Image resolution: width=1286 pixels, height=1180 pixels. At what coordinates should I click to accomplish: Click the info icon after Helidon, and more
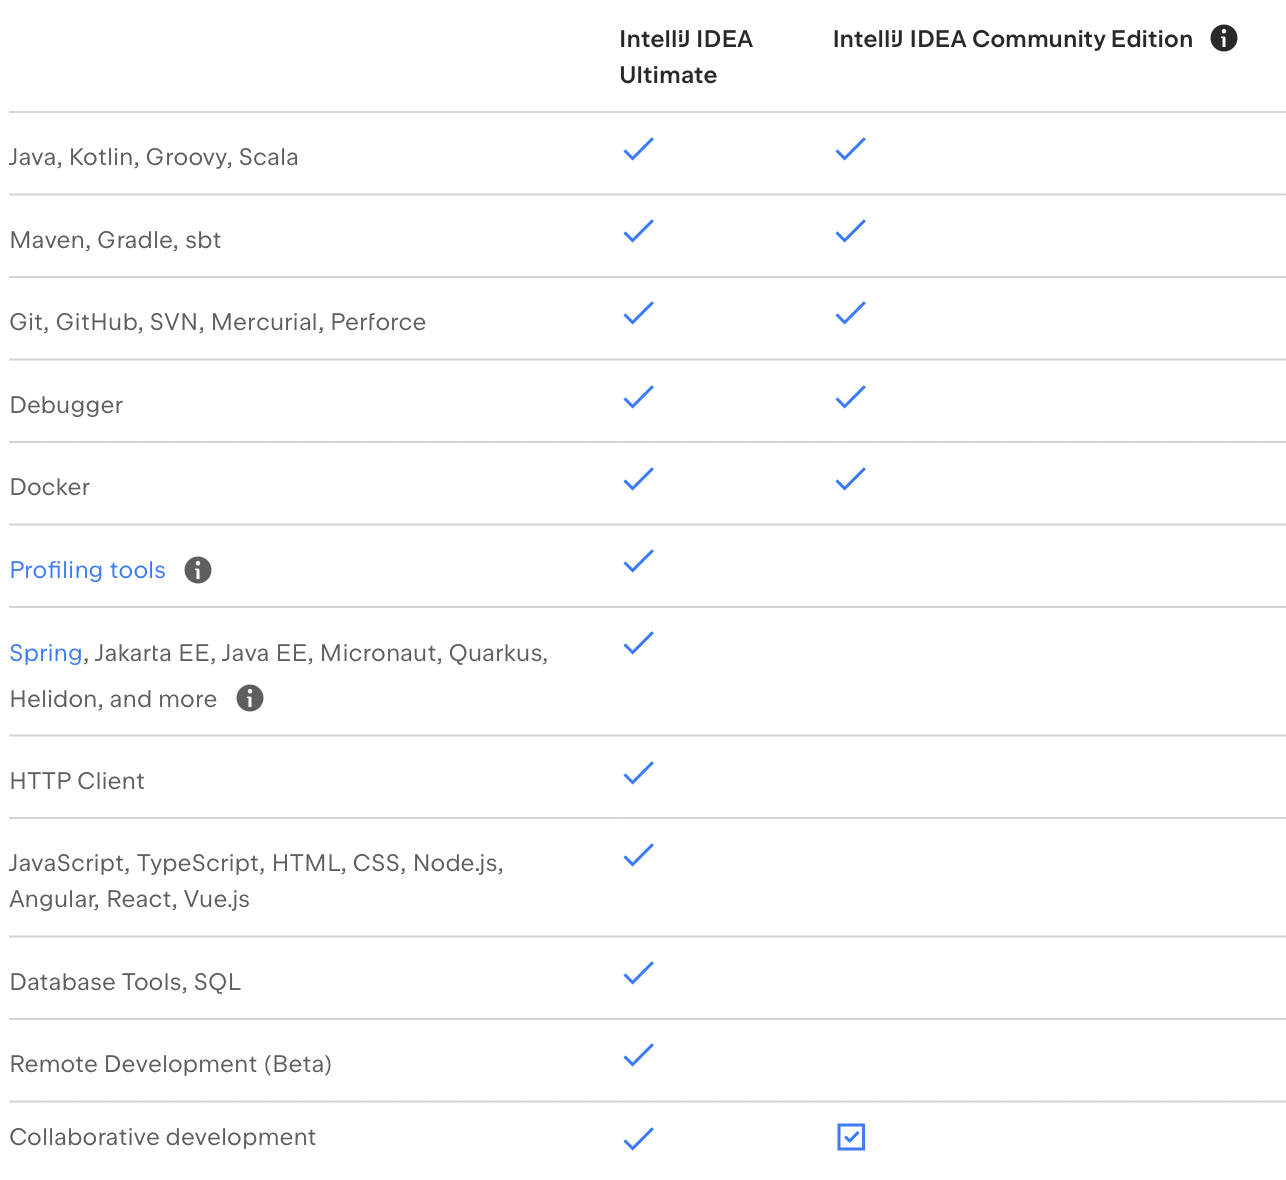(250, 698)
